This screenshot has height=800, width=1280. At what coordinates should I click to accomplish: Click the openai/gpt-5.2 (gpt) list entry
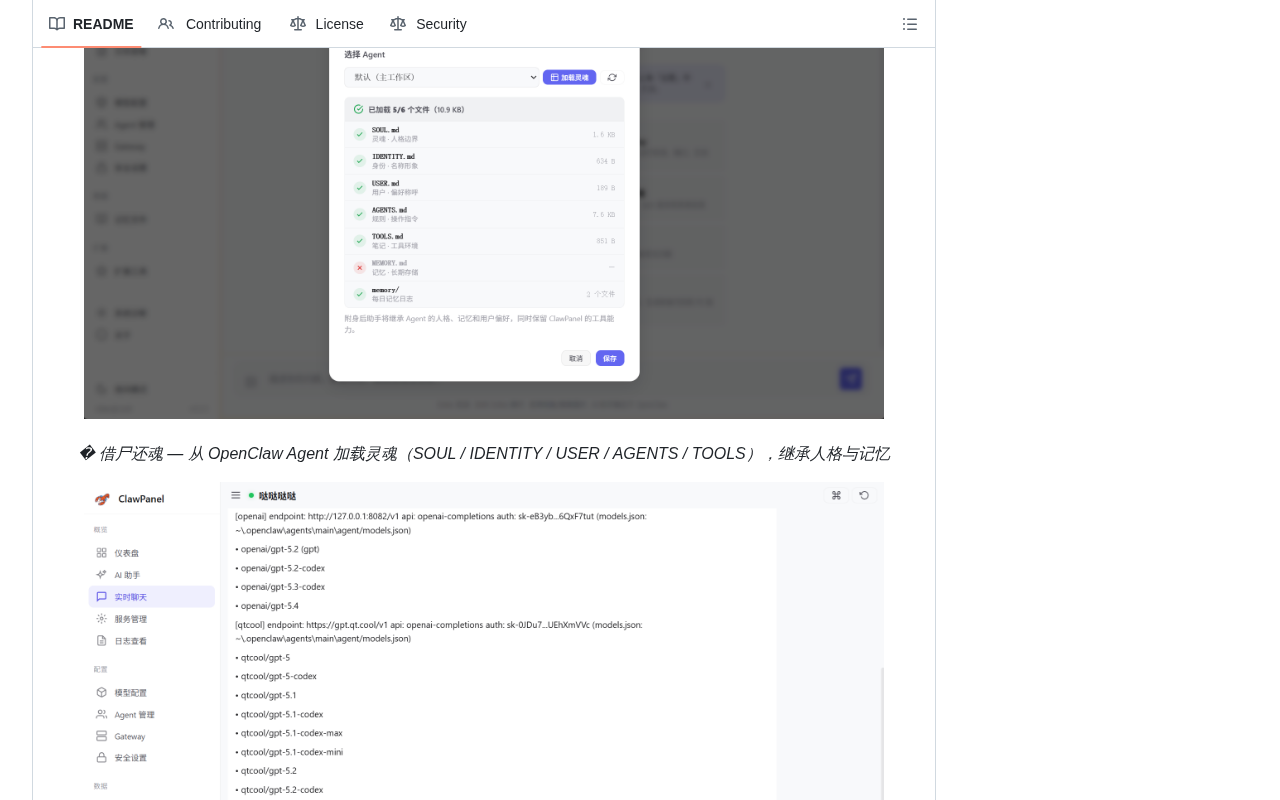click(x=278, y=549)
